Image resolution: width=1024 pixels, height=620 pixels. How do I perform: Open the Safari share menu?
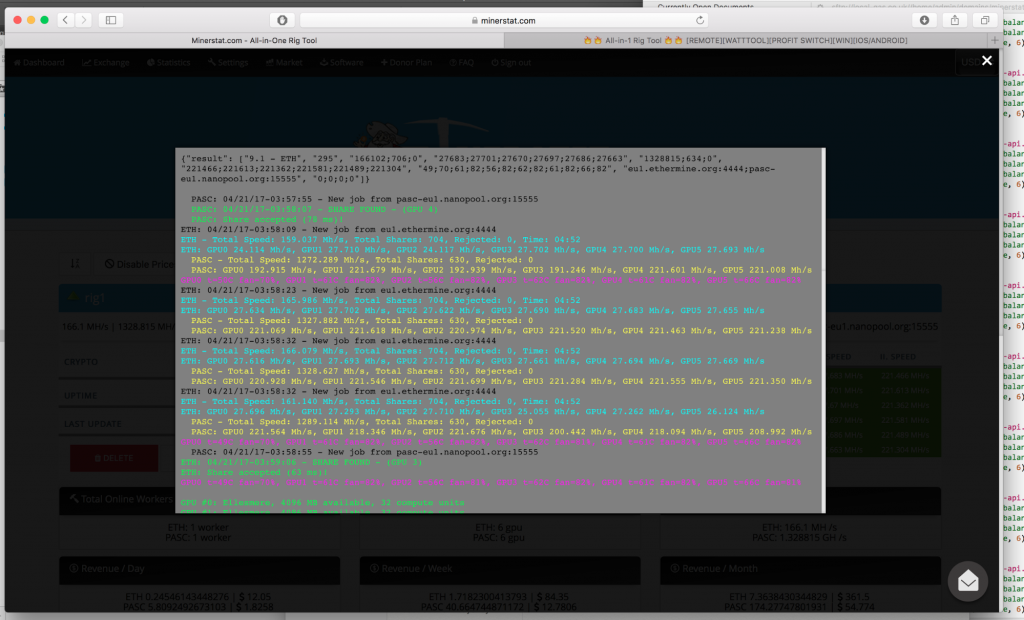(955, 20)
